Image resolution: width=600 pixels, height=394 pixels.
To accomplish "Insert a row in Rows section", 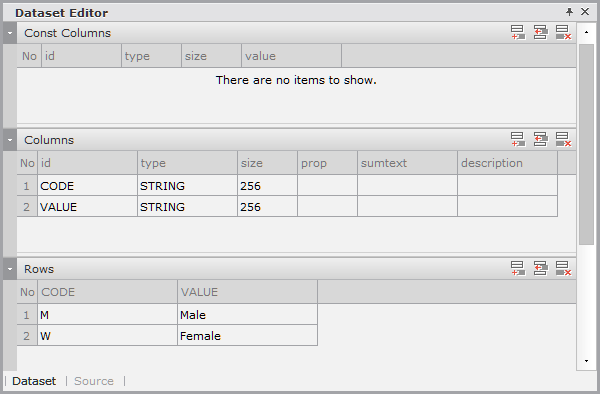I will pyautogui.click(x=540, y=268).
